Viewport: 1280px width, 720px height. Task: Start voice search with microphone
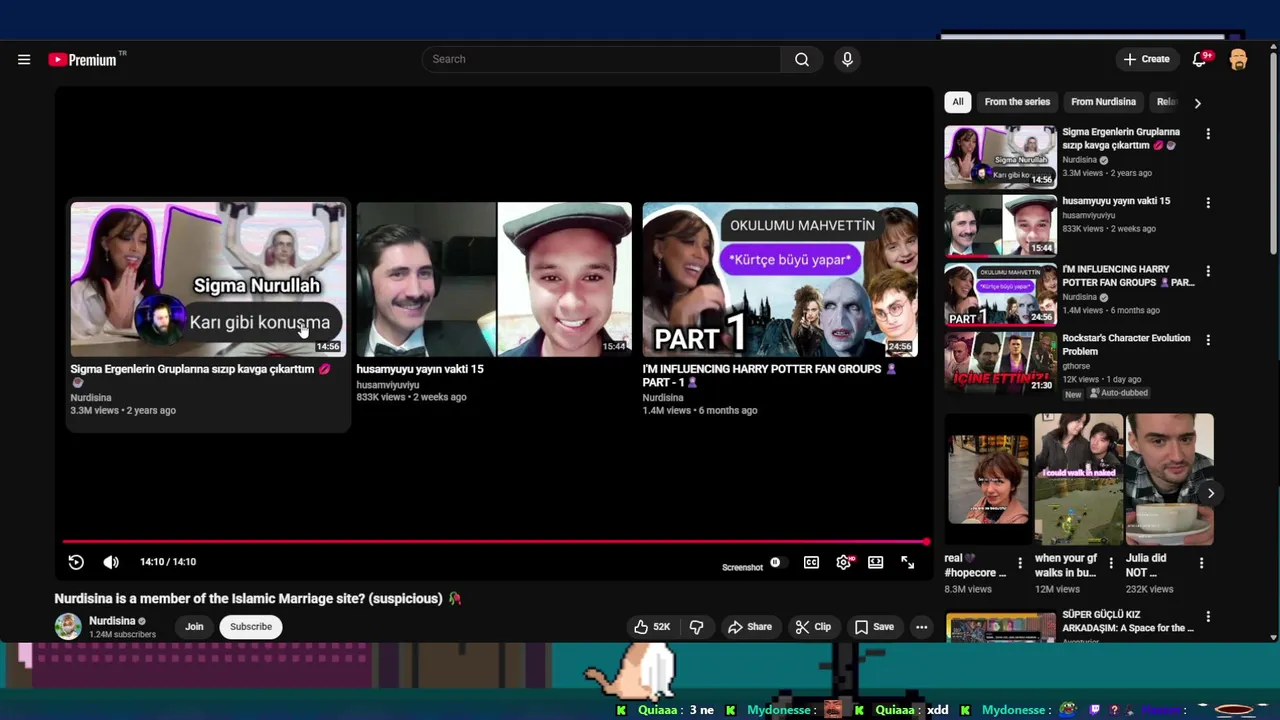pos(847,59)
